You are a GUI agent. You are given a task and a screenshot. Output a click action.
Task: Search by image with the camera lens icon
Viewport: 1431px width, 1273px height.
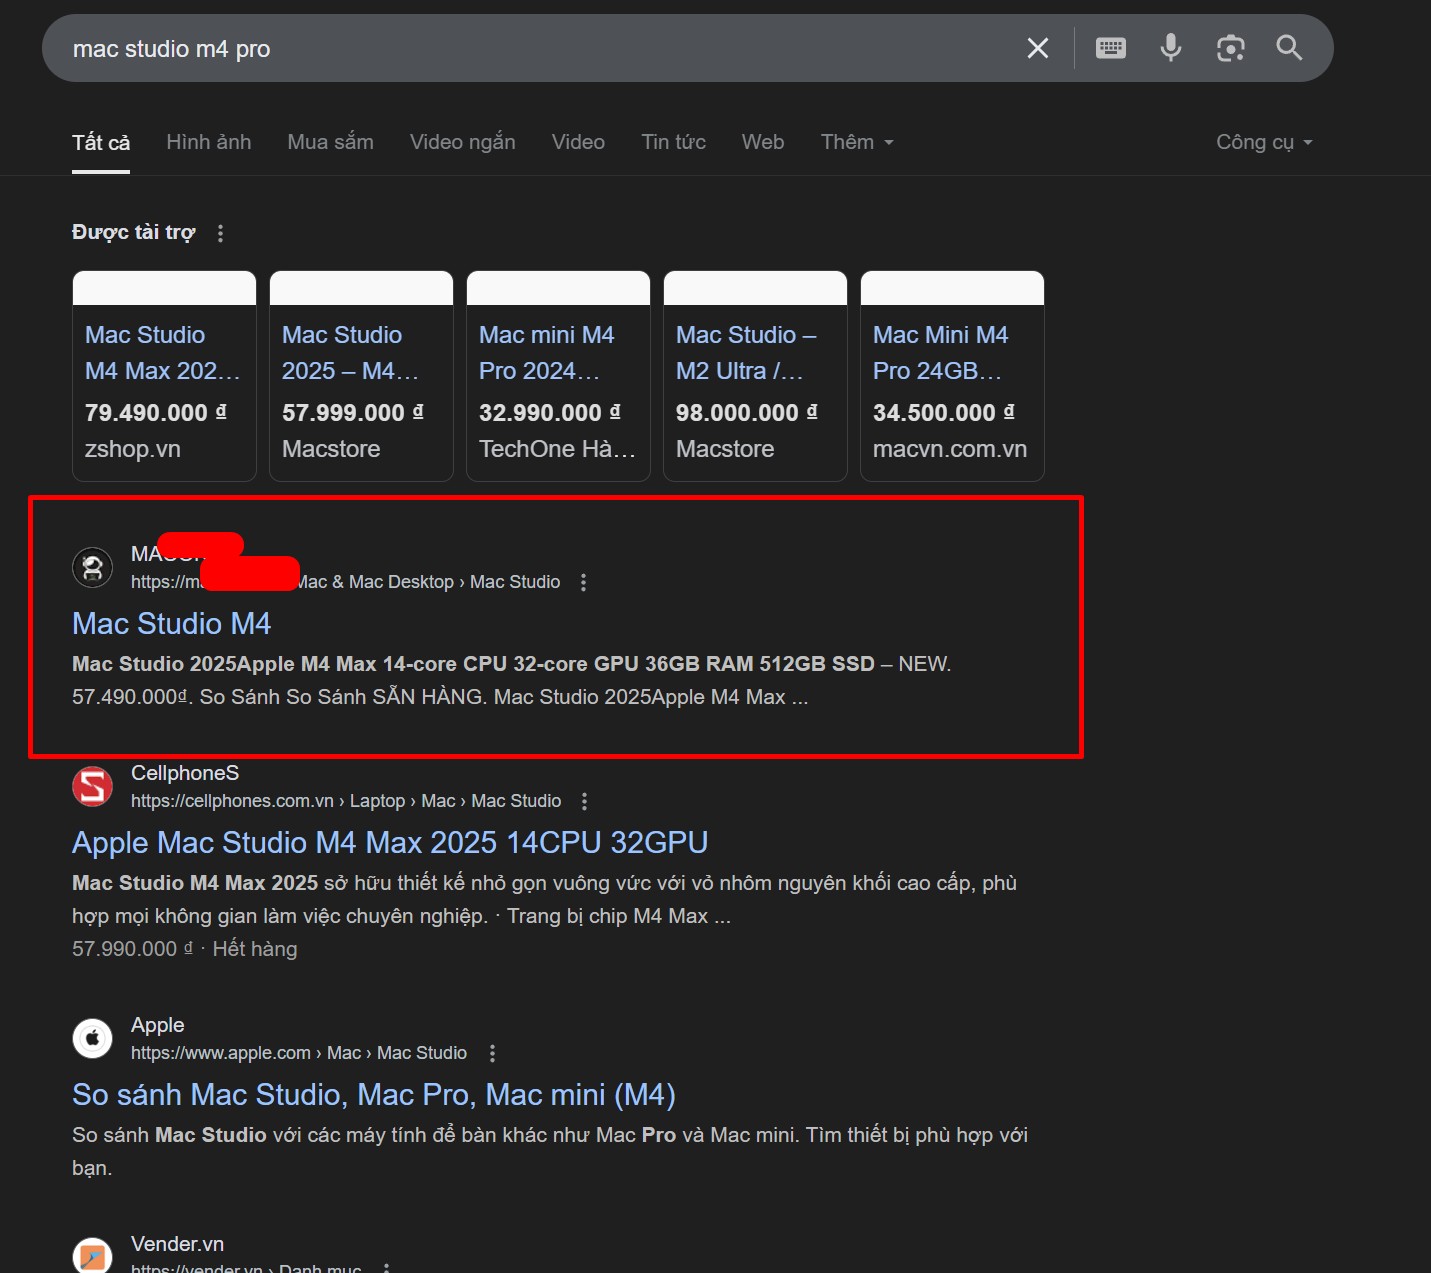1231,48
